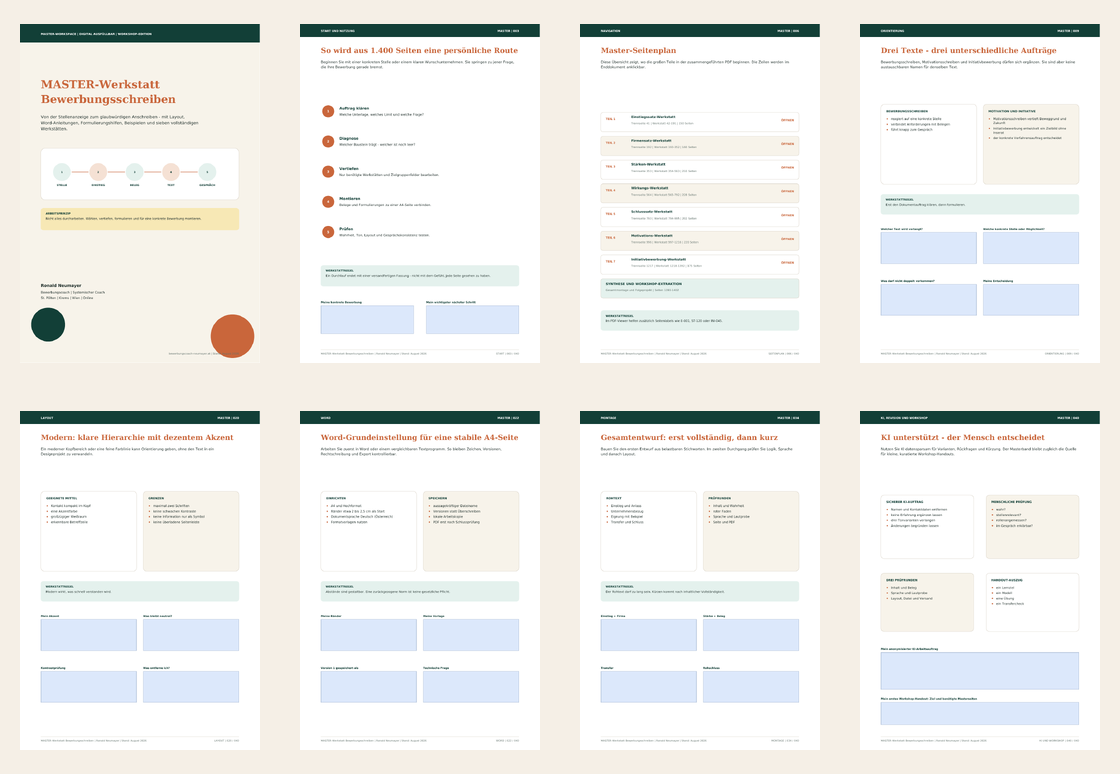Click the step circle next to 'Montieren'
This screenshot has height=774, width=1120.
pyautogui.click(x=328, y=201)
